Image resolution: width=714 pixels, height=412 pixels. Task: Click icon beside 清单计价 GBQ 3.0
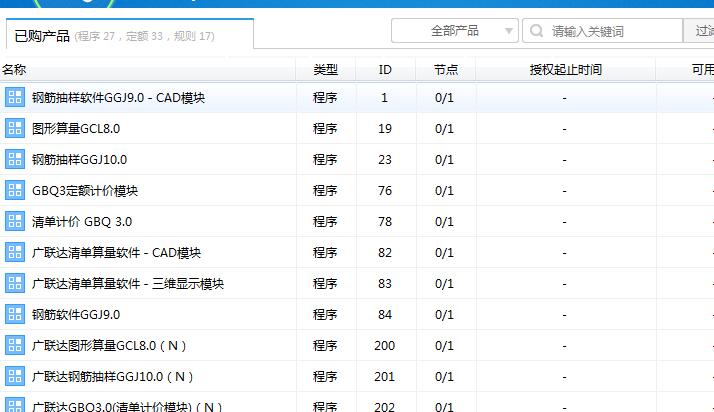15,221
